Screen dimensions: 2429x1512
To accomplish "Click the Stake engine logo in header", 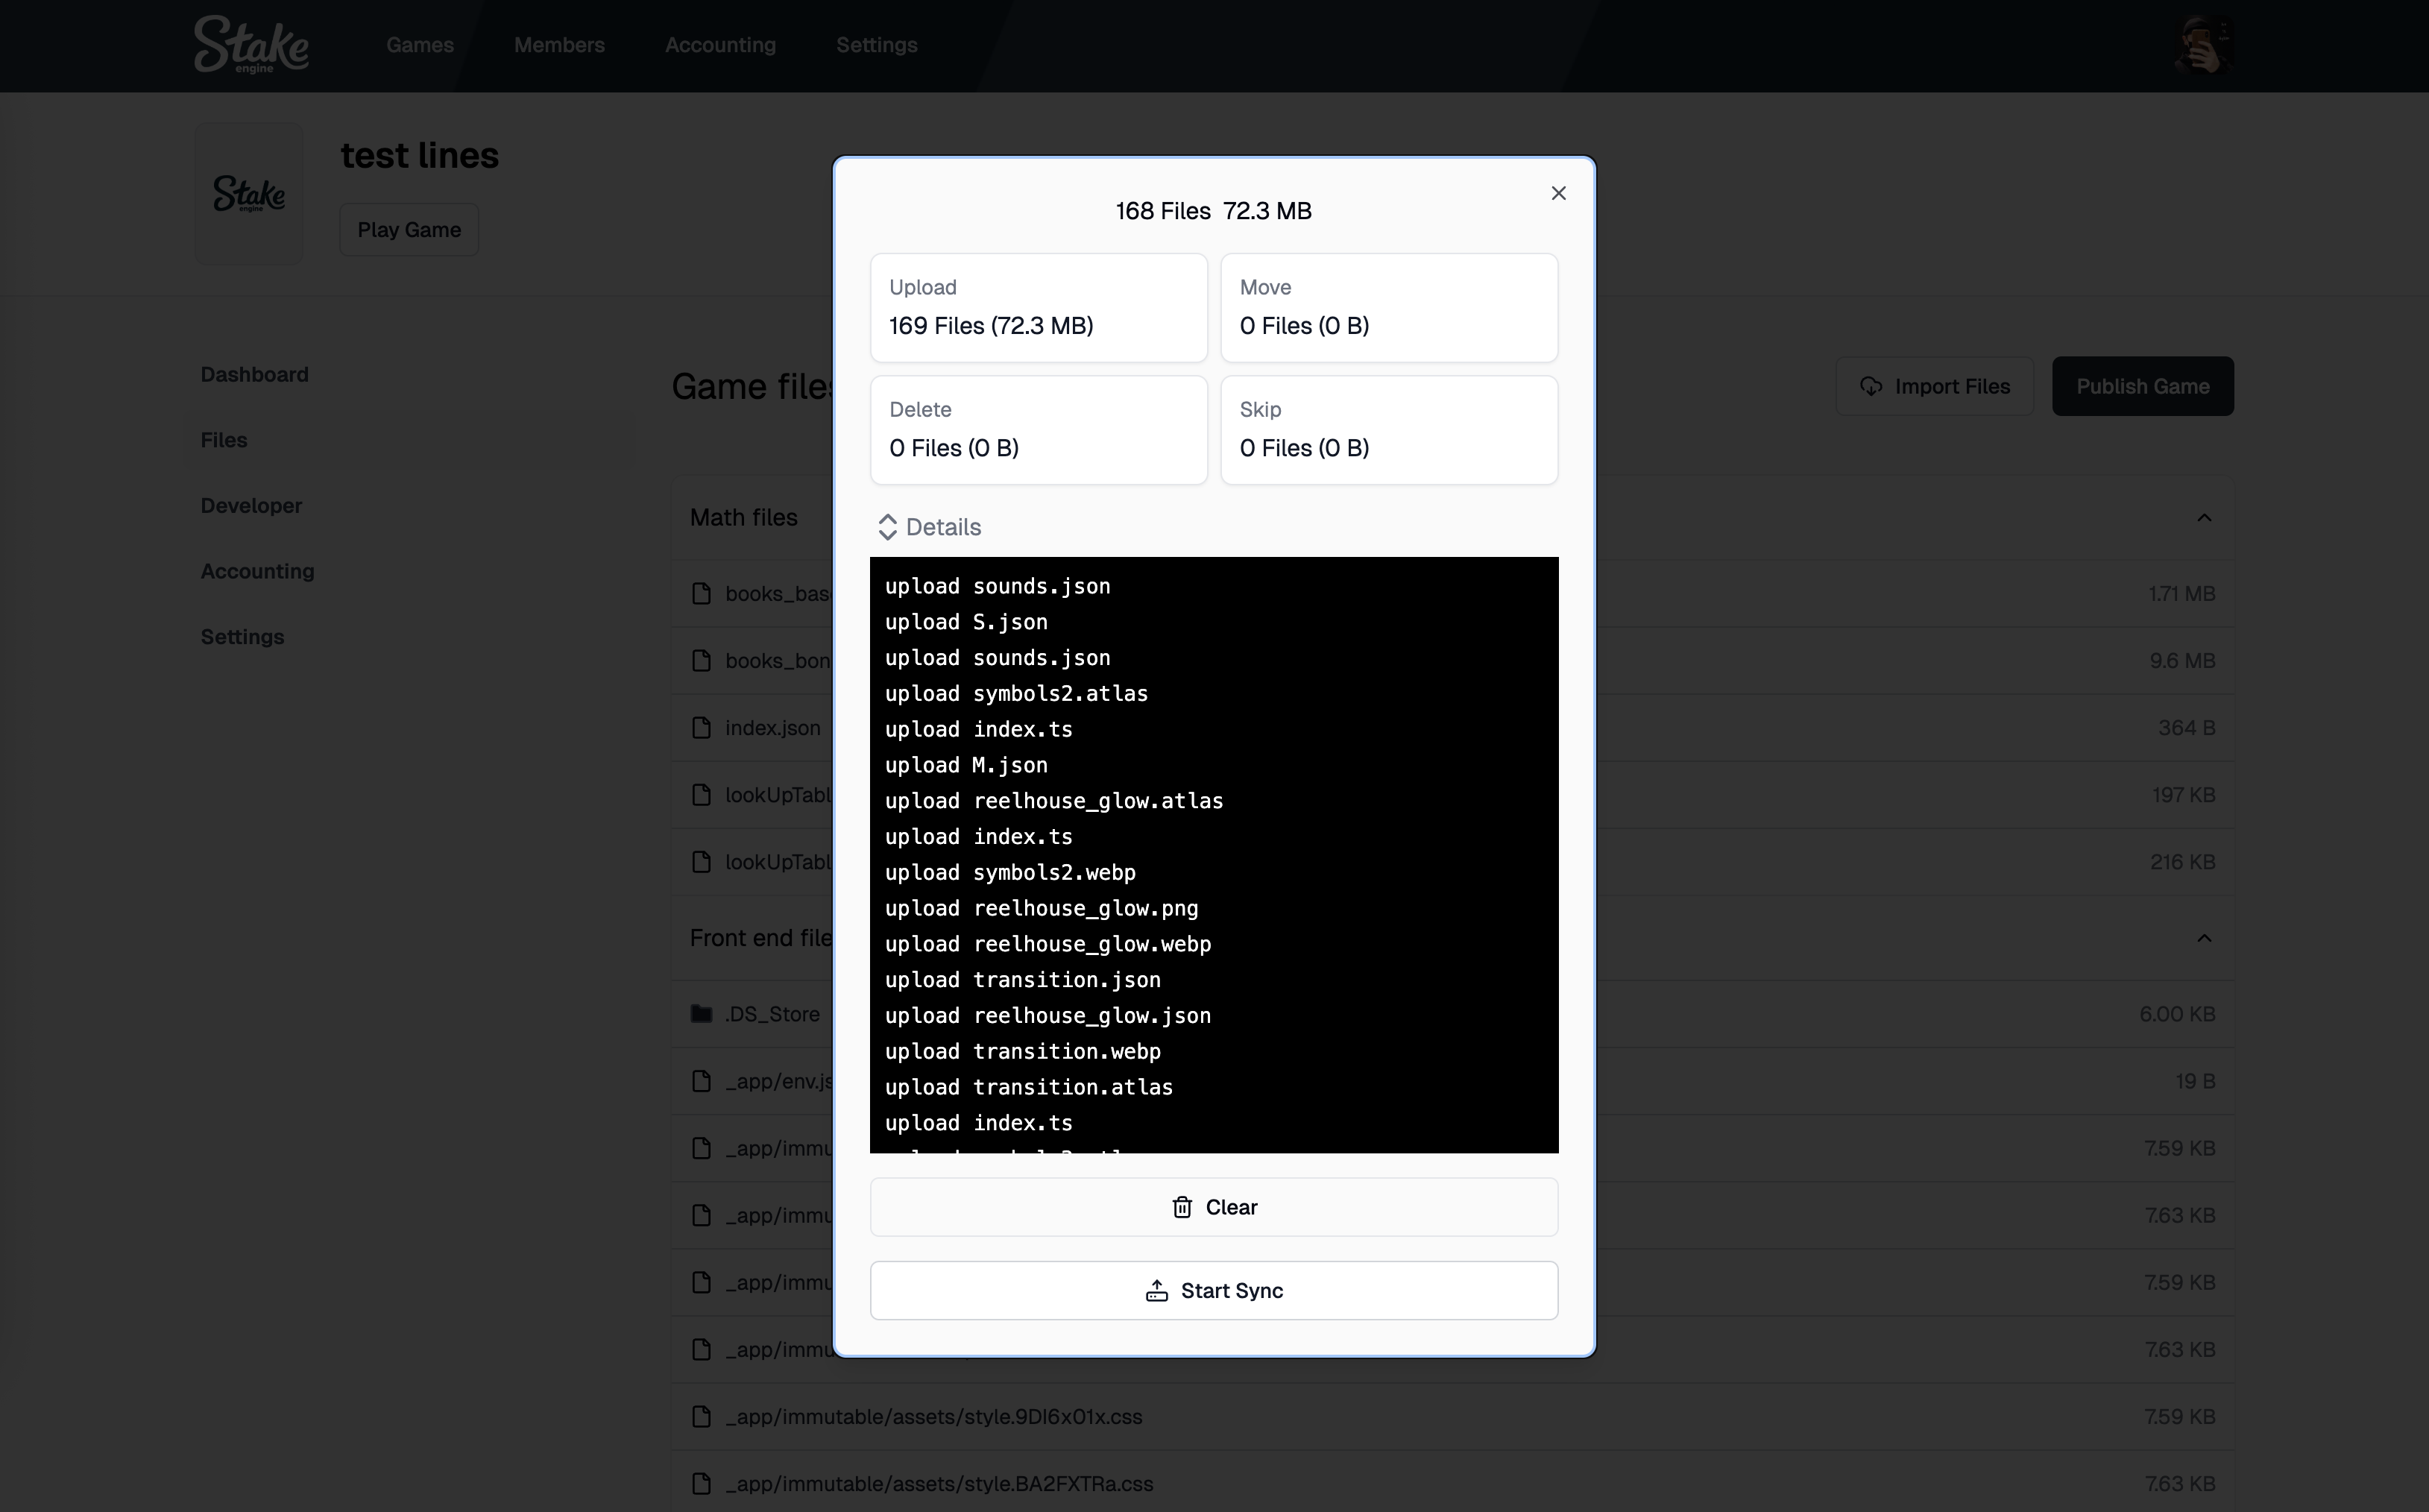I will [251, 45].
